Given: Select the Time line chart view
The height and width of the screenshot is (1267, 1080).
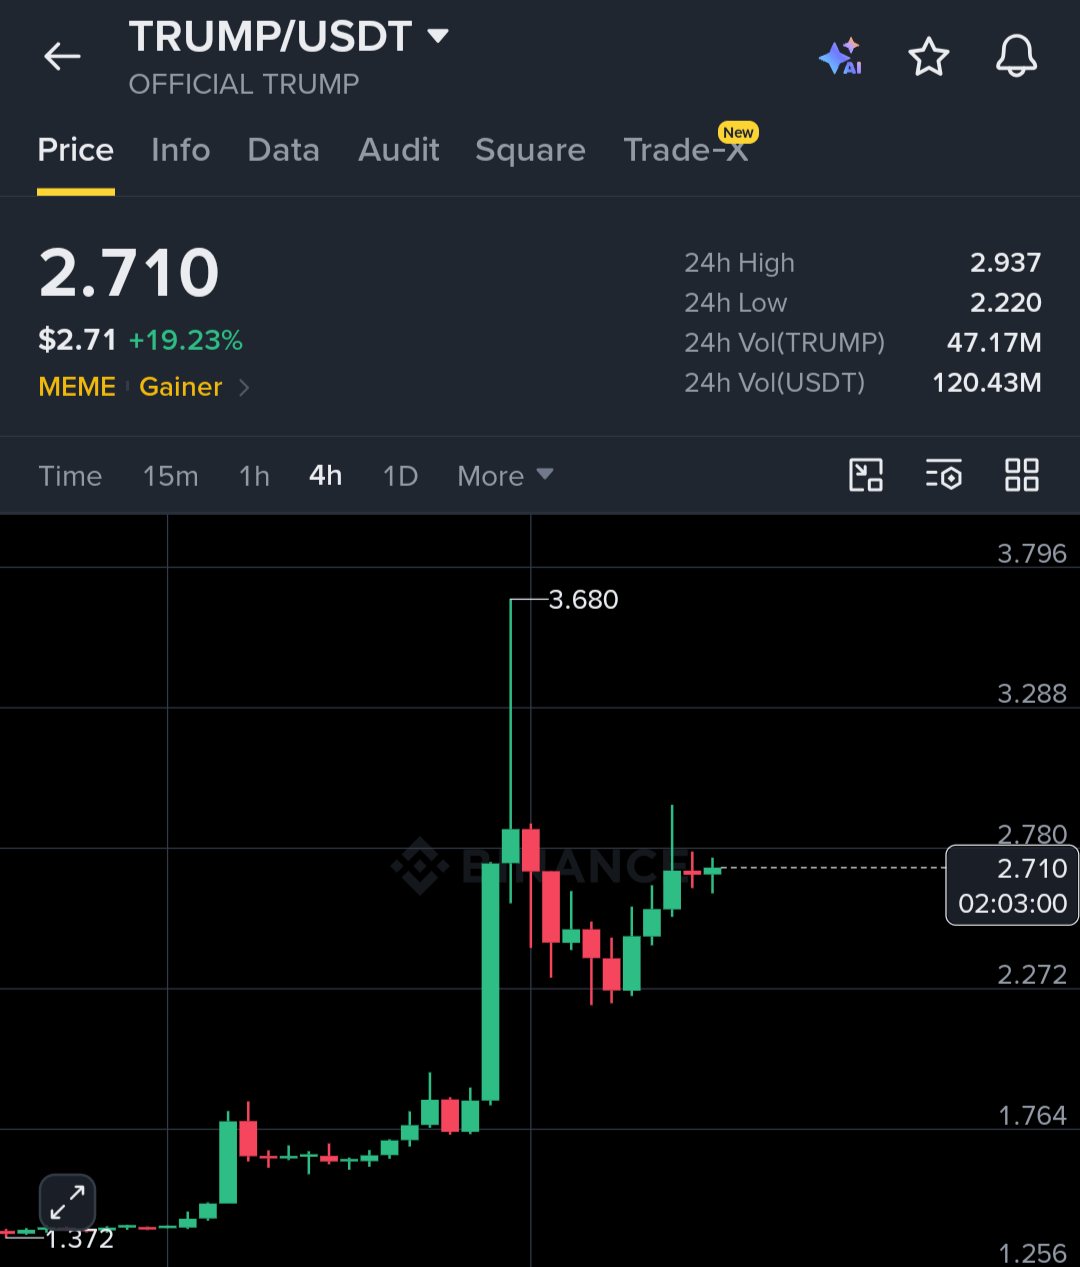Looking at the screenshot, I should click(70, 476).
